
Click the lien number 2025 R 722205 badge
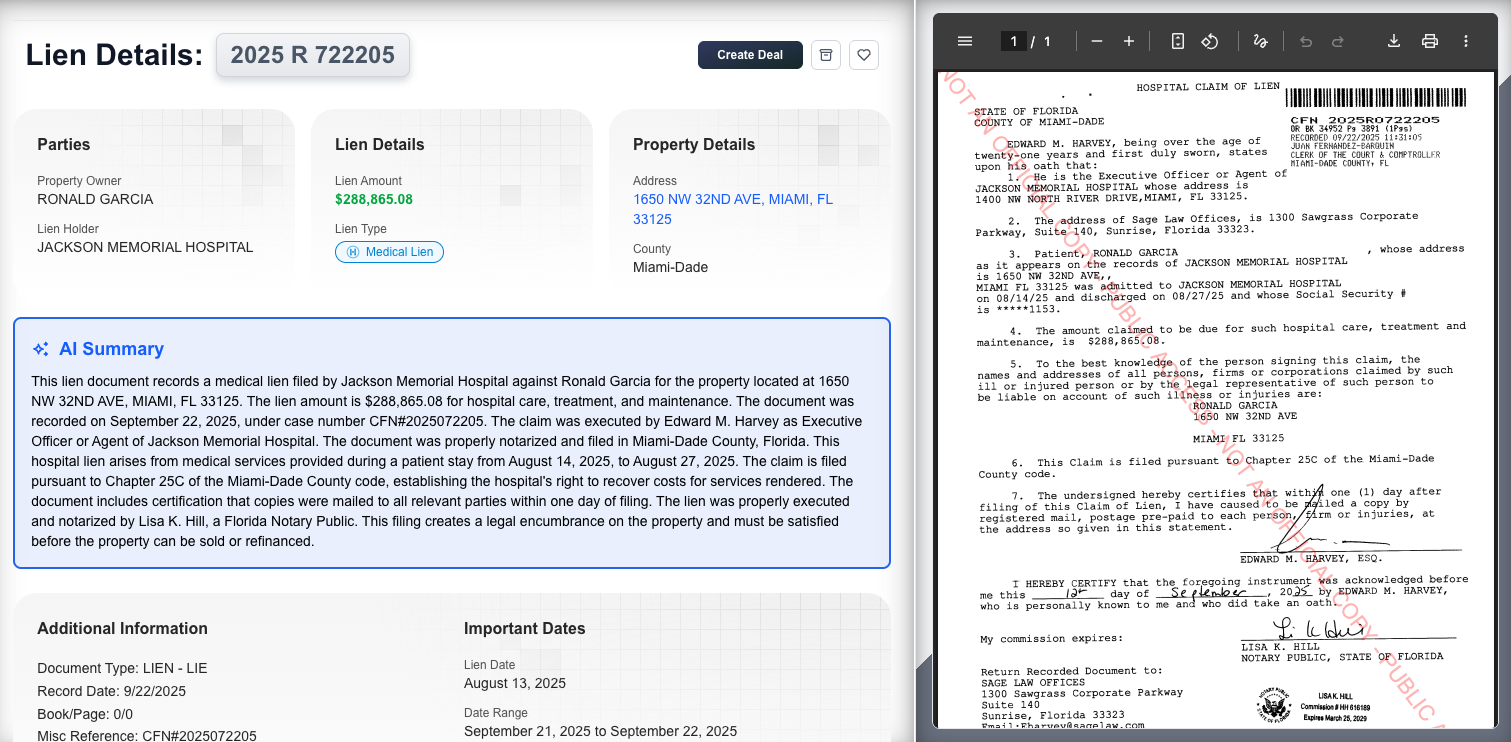[313, 55]
